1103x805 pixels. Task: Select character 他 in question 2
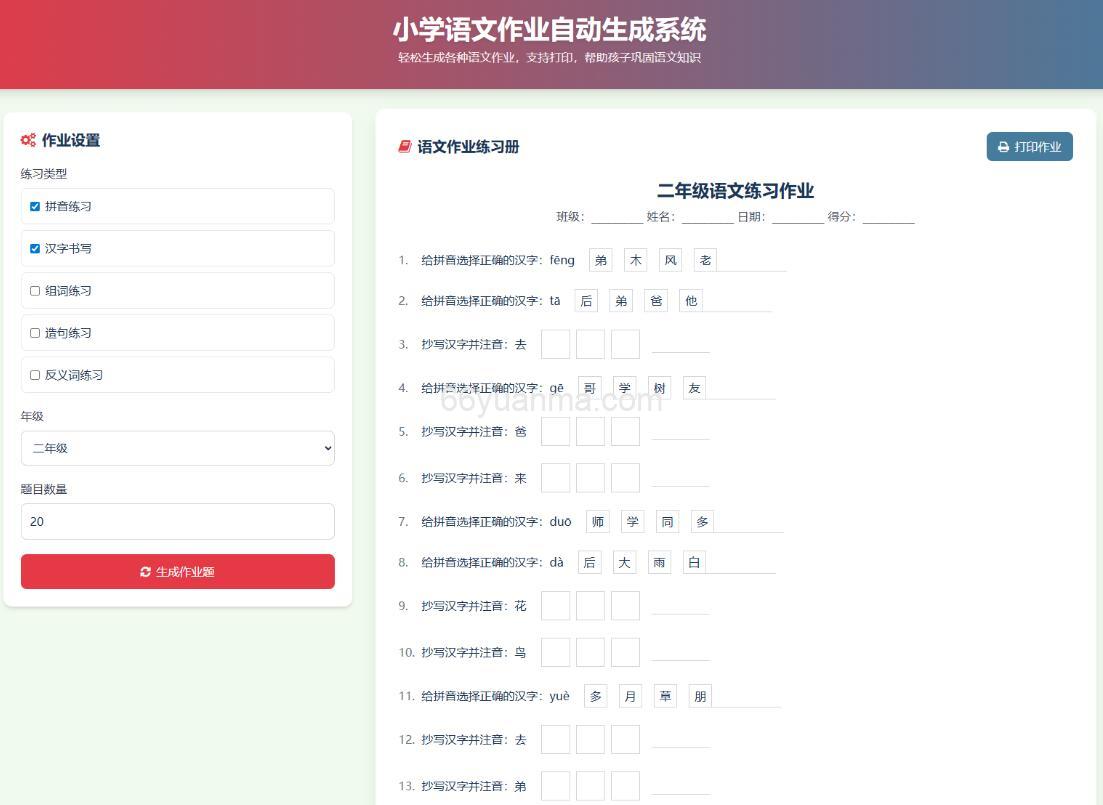pyautogui.click(x=690, y=300)
